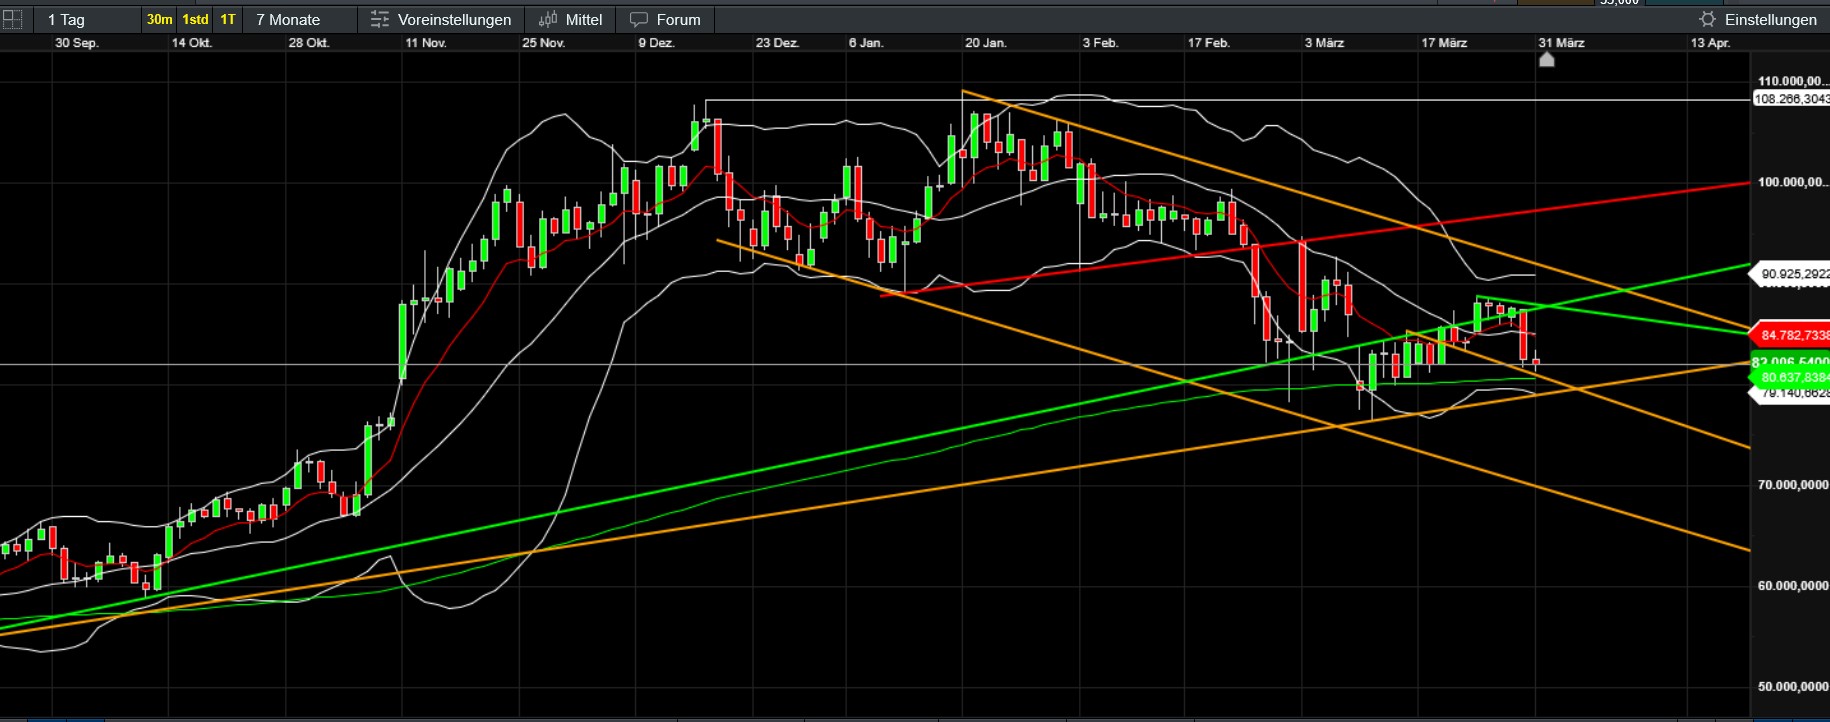Click the 100.000,00 price axis label
Screen dimensions: 1830x722
pyautogui.click(x=1793, y=182)
